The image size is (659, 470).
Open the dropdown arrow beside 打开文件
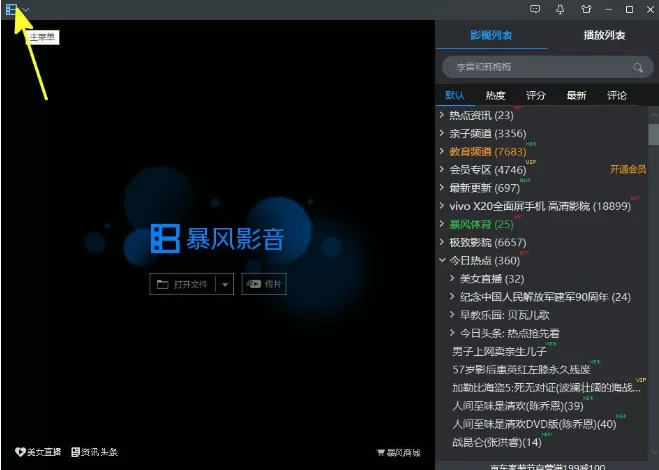[x=225, y=285]
